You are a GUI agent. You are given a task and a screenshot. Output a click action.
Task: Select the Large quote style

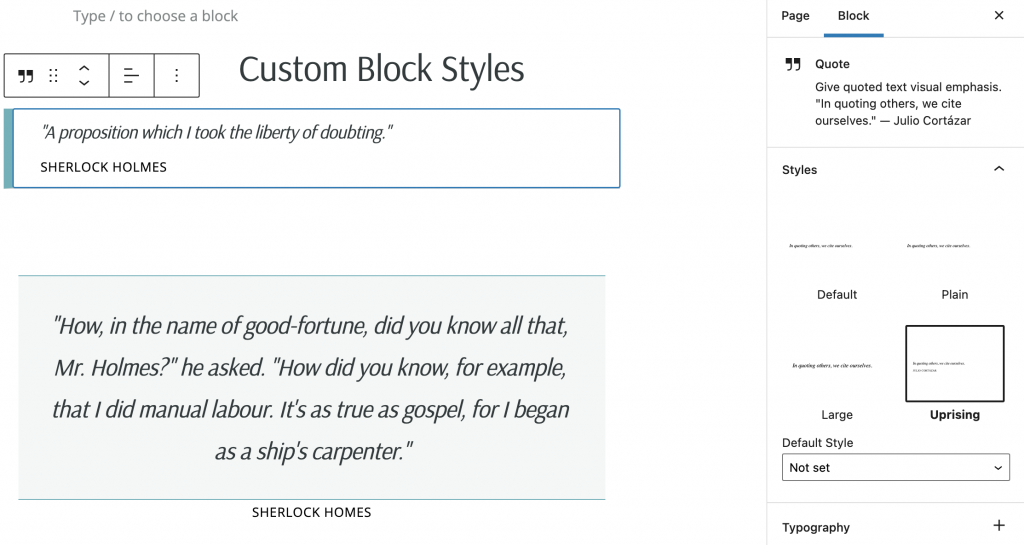(x=837, y=374)
